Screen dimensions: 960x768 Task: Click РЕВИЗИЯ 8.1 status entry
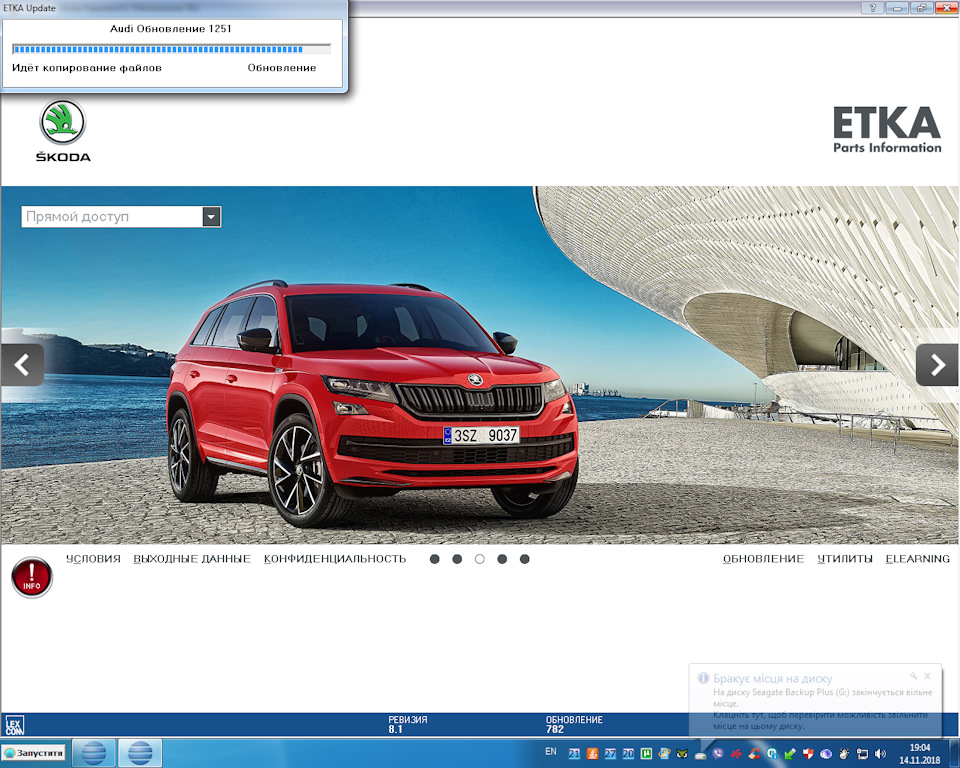[408, 725]
